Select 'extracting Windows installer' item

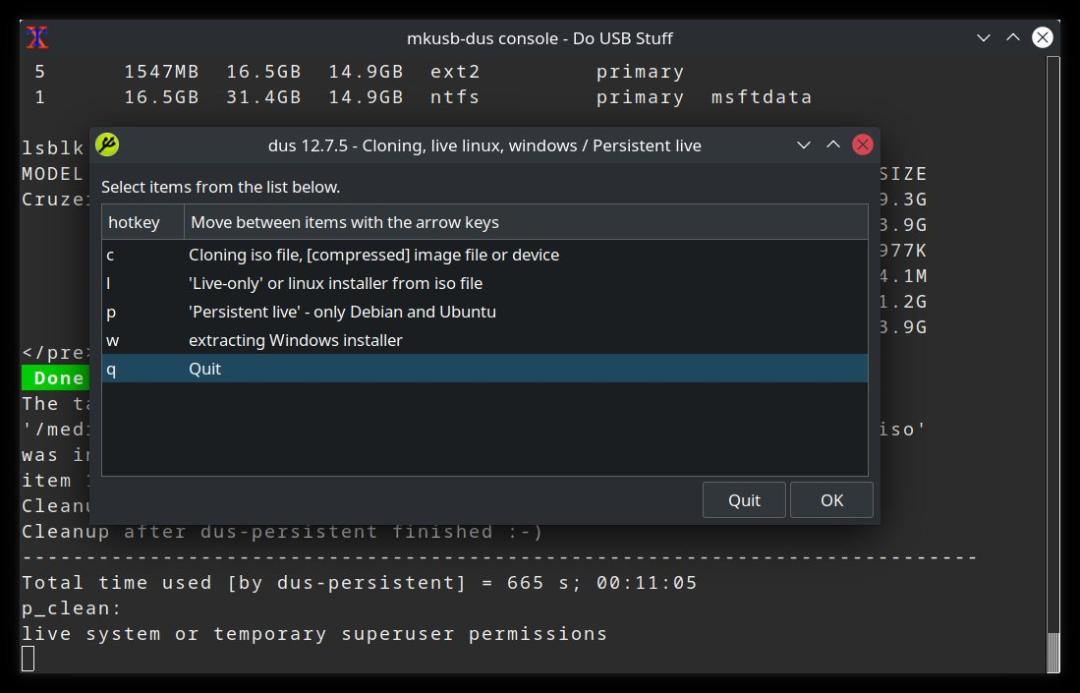485,340
